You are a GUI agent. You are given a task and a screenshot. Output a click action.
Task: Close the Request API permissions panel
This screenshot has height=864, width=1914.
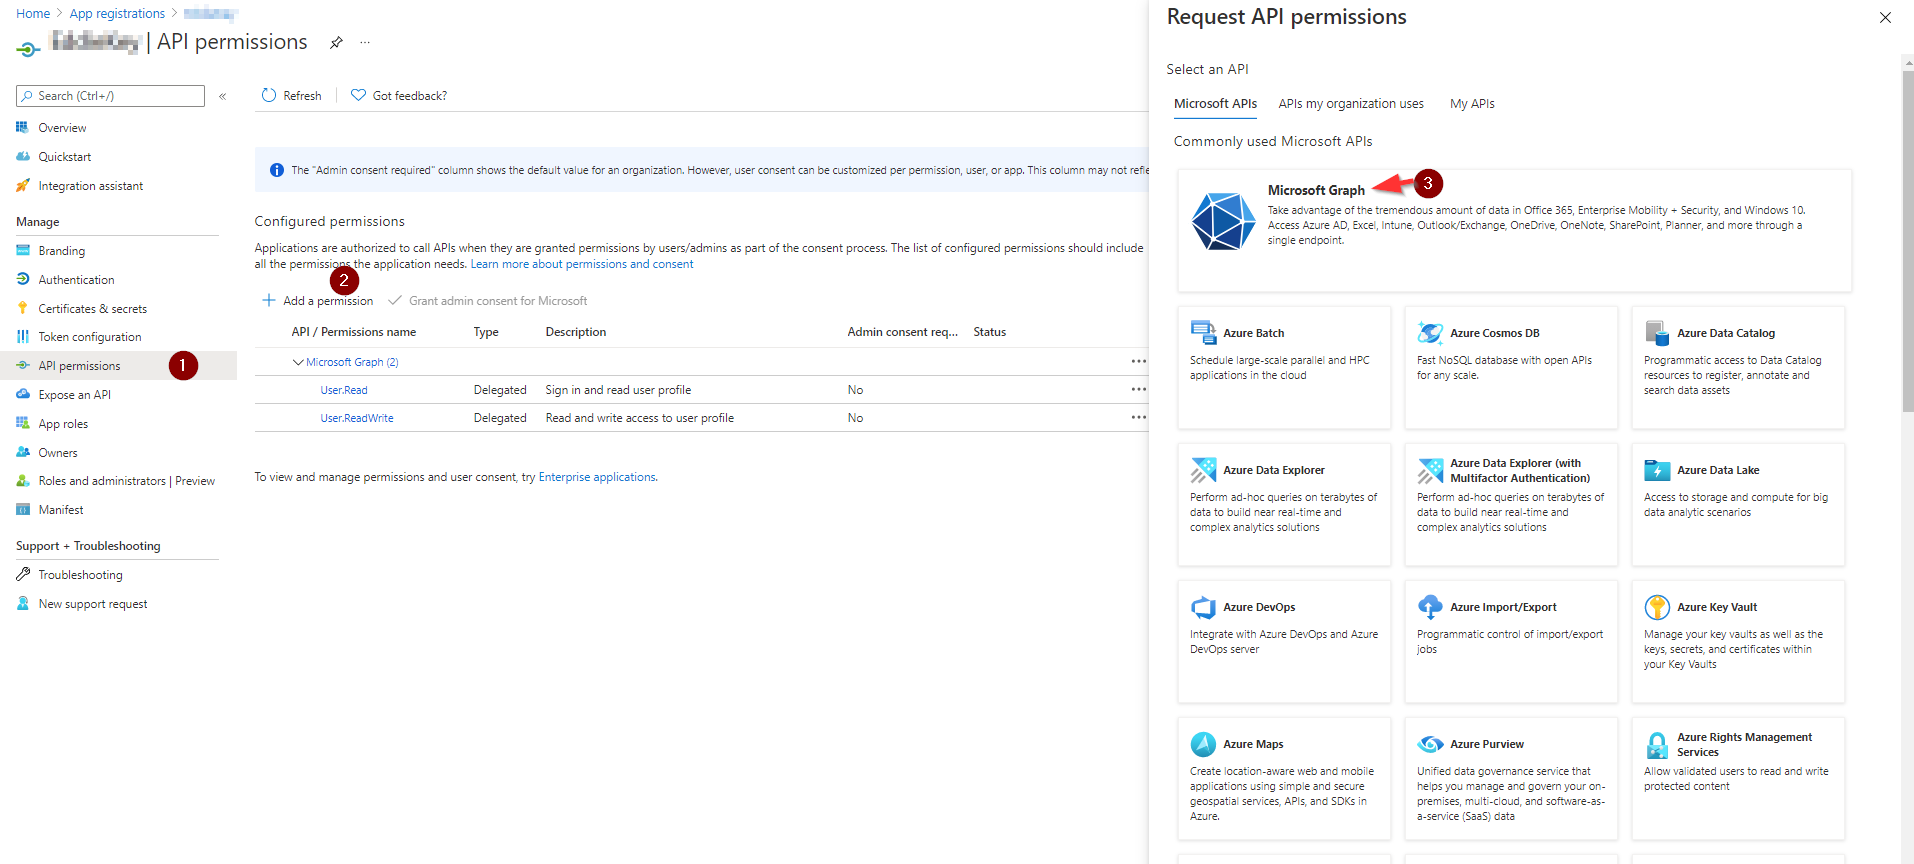tap(1885, 17)
